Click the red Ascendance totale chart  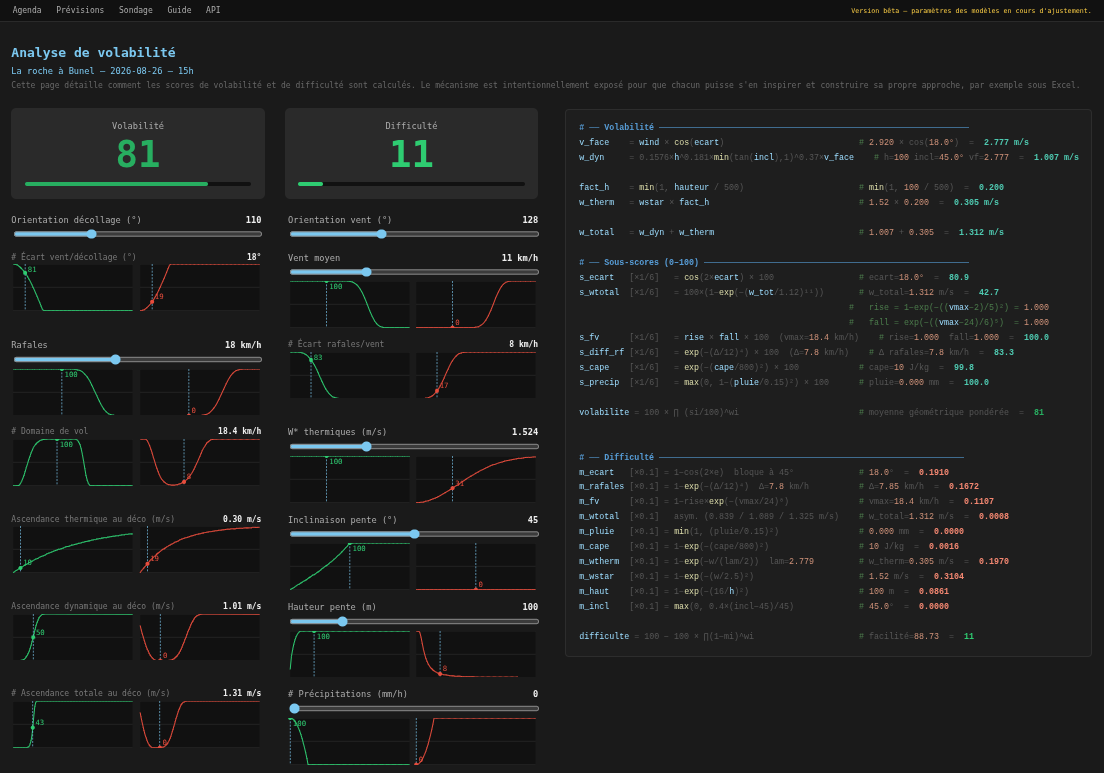(x=200, y=724)
